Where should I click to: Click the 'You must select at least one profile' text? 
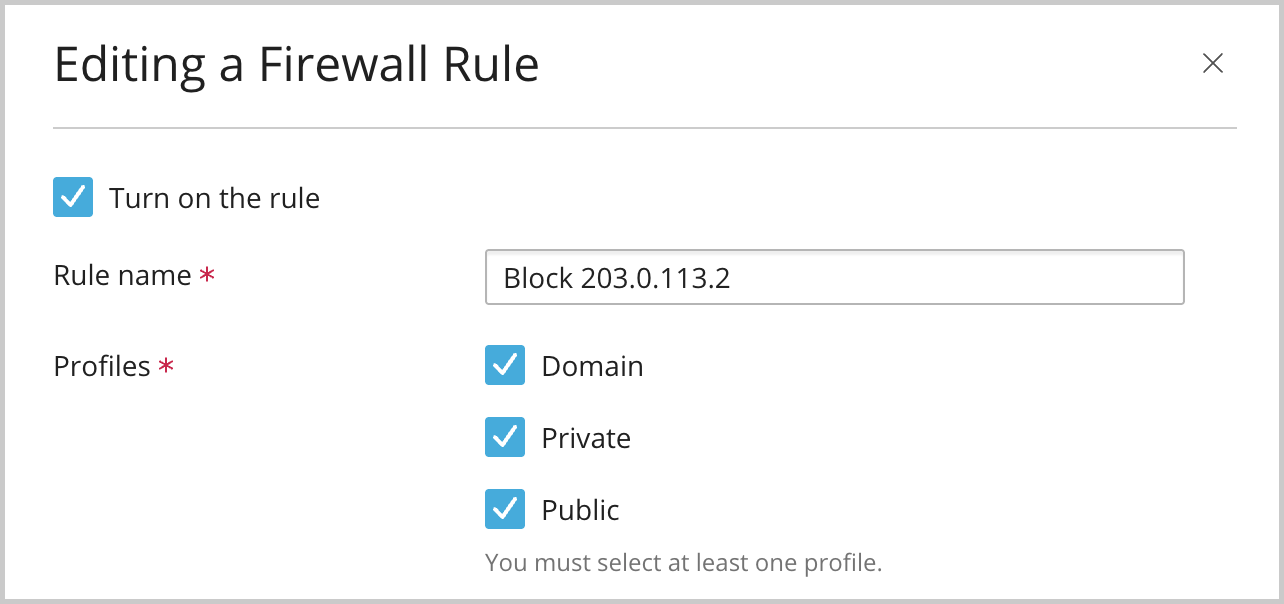coord(683,562)
